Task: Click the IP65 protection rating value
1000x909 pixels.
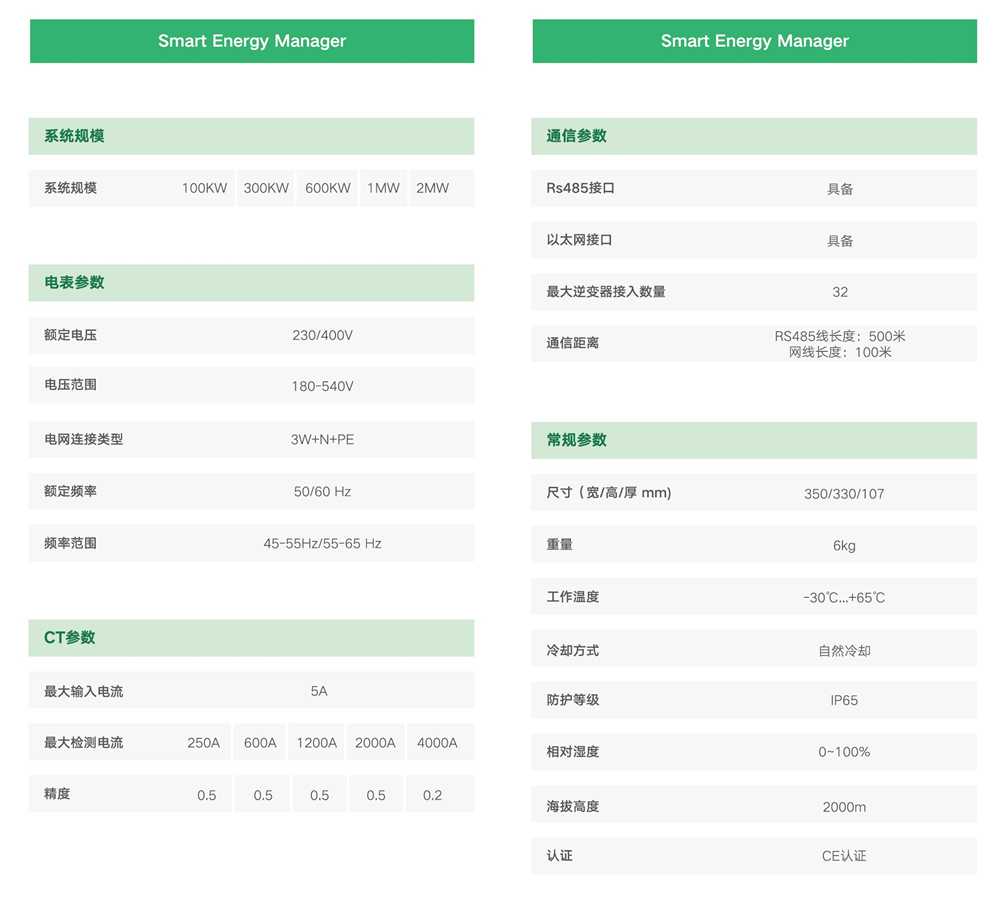Action: click(844, 700)
